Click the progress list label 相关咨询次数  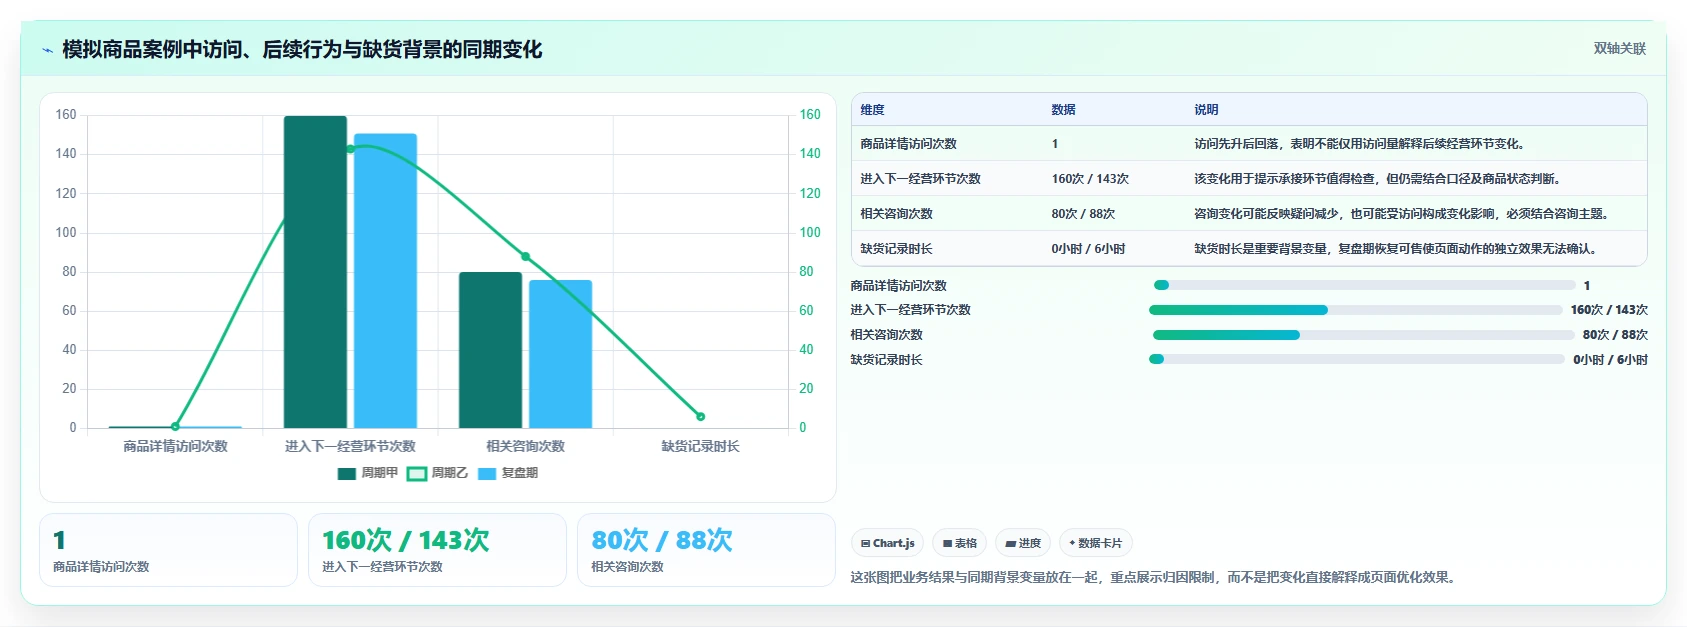coord(886,335)
